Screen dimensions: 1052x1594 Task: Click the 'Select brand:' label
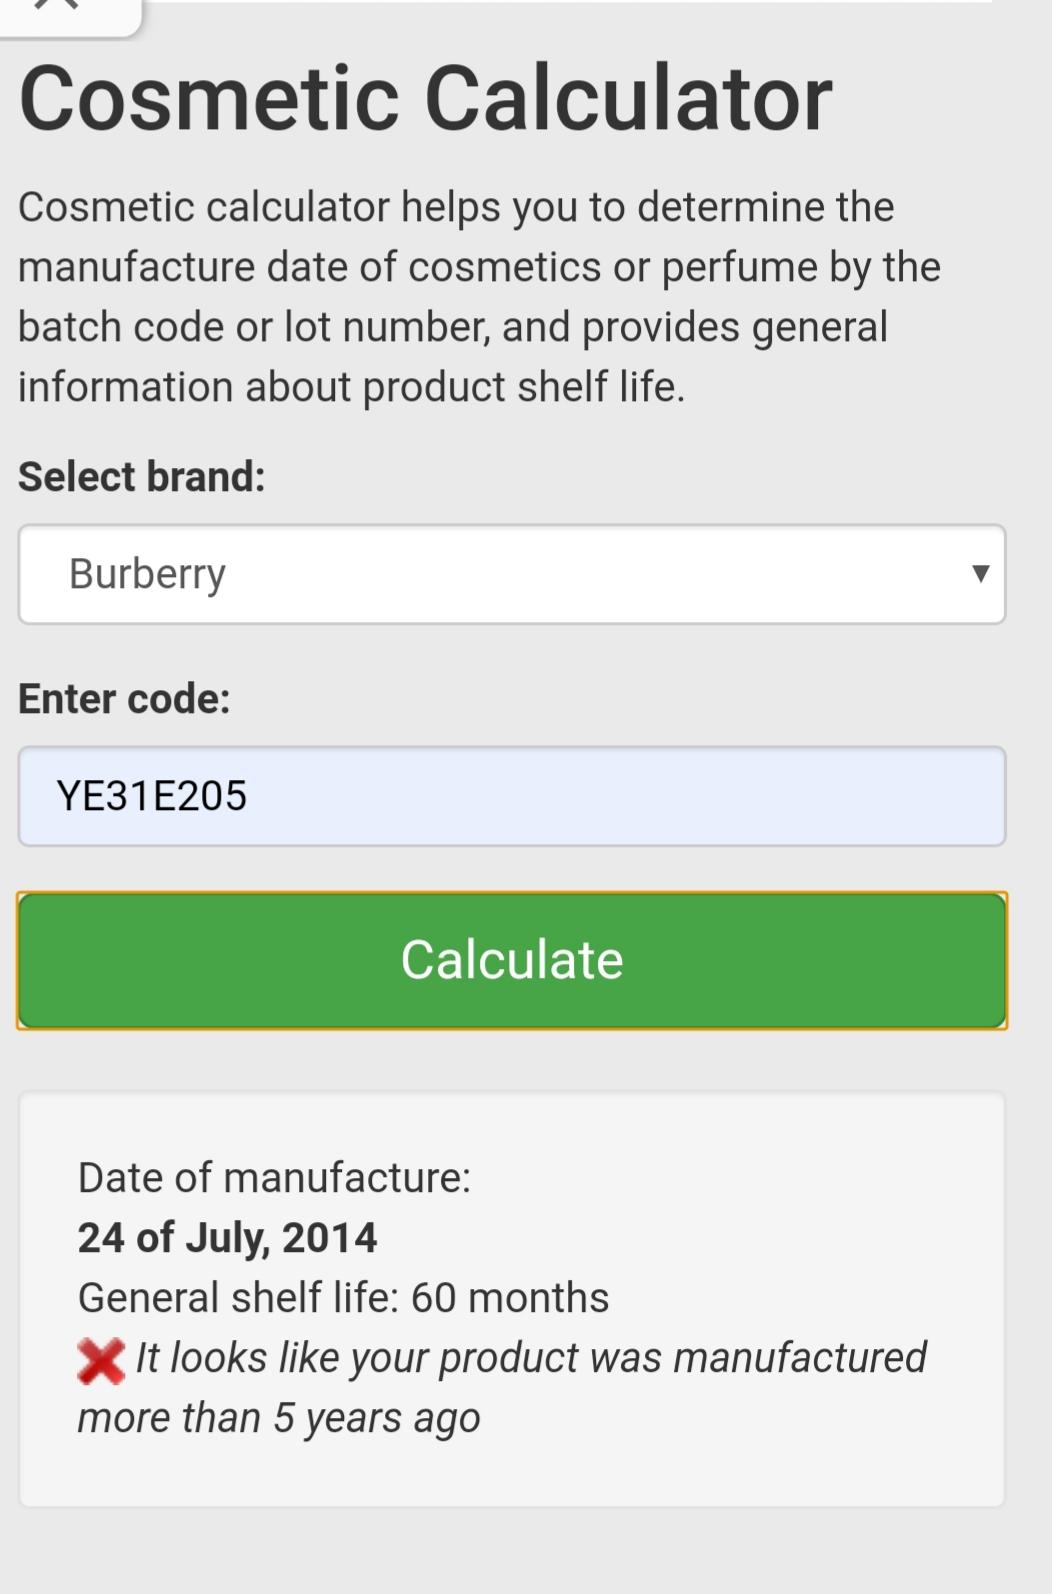(142, 476)
